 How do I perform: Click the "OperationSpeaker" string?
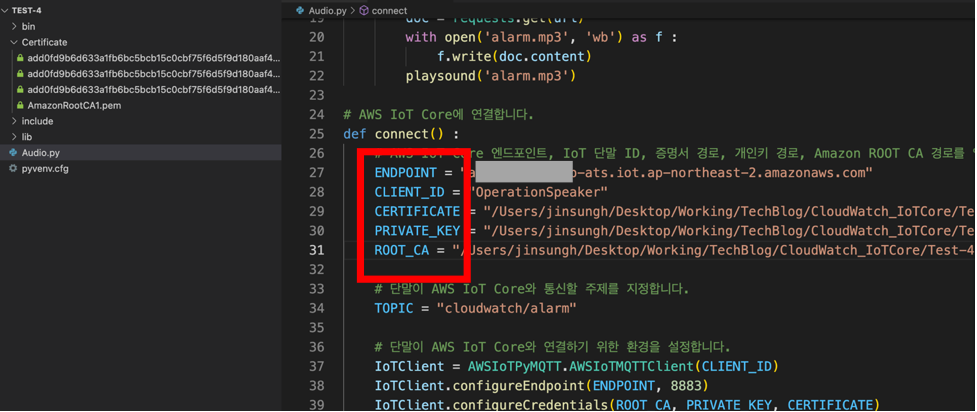click(x=540, y=192)
